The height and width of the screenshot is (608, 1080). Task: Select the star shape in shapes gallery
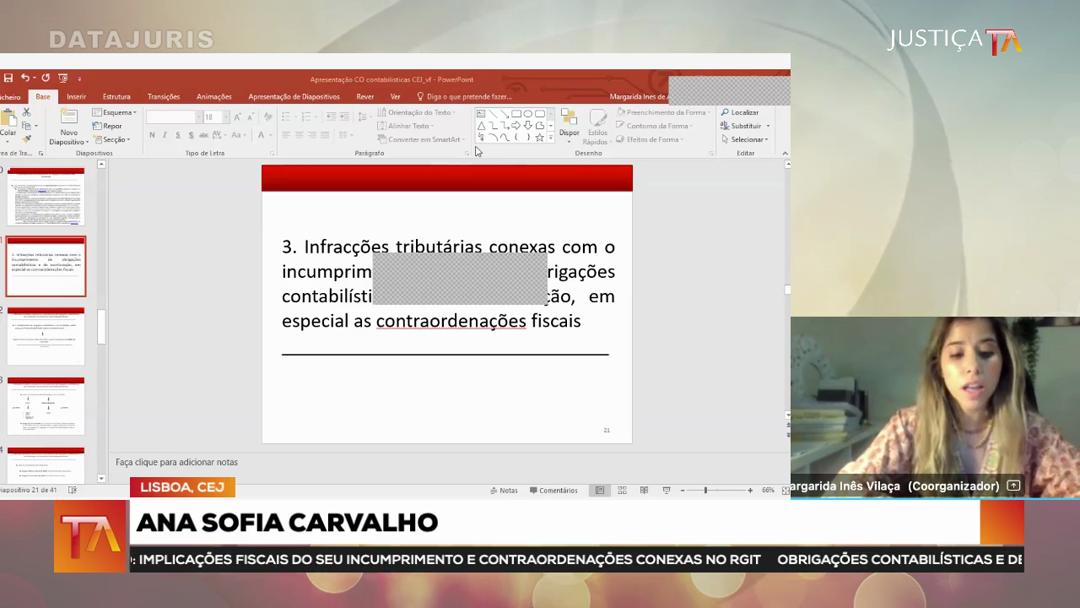[539, 138]
